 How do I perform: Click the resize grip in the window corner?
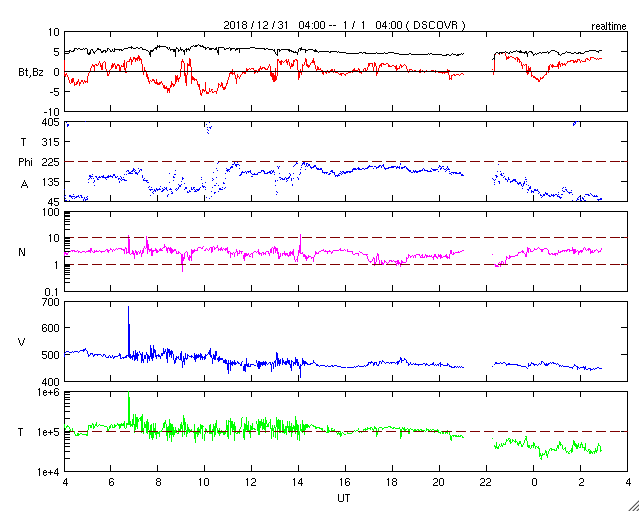633,506
